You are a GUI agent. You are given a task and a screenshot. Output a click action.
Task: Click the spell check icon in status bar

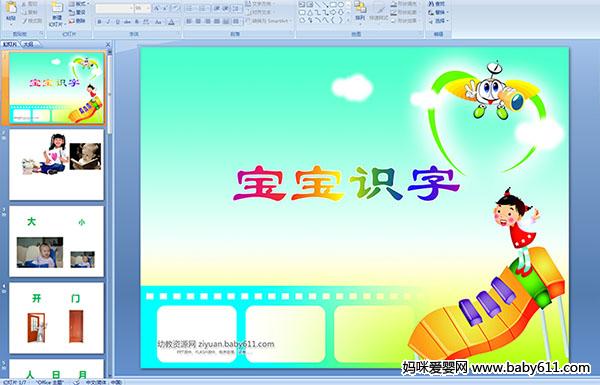[x=76, y=382]
